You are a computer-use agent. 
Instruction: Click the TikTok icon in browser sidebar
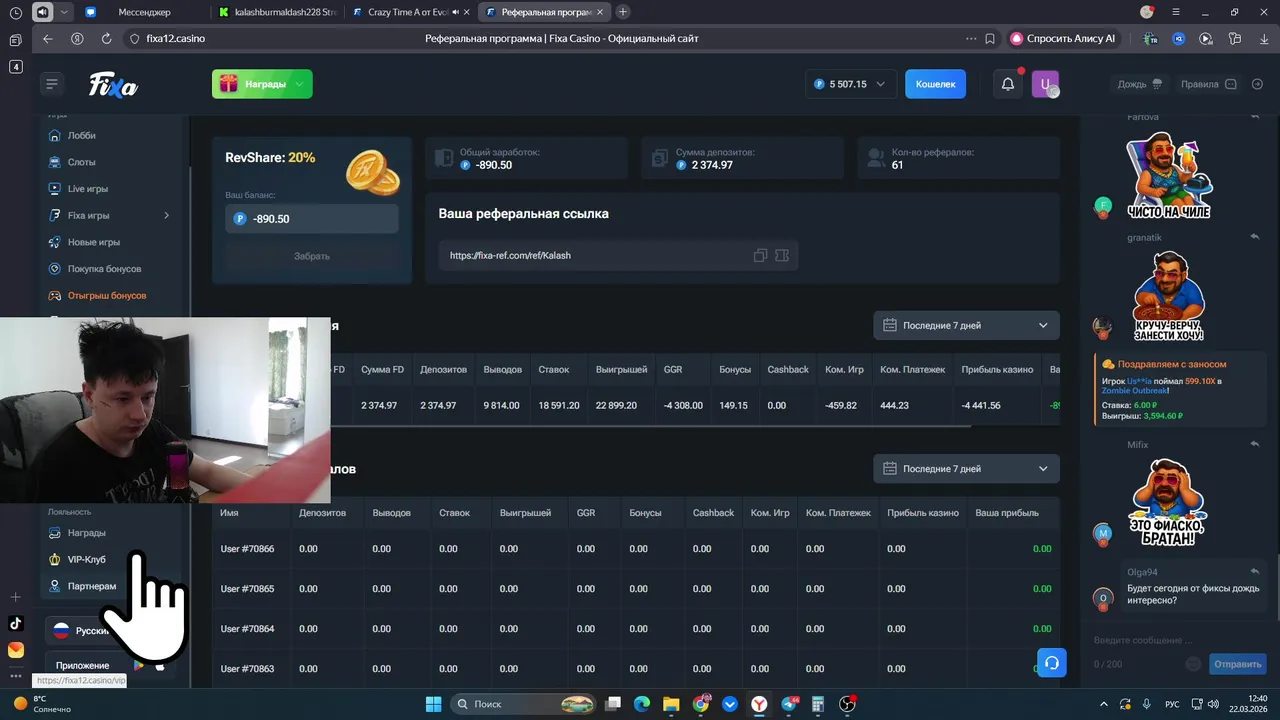[15, 623]
